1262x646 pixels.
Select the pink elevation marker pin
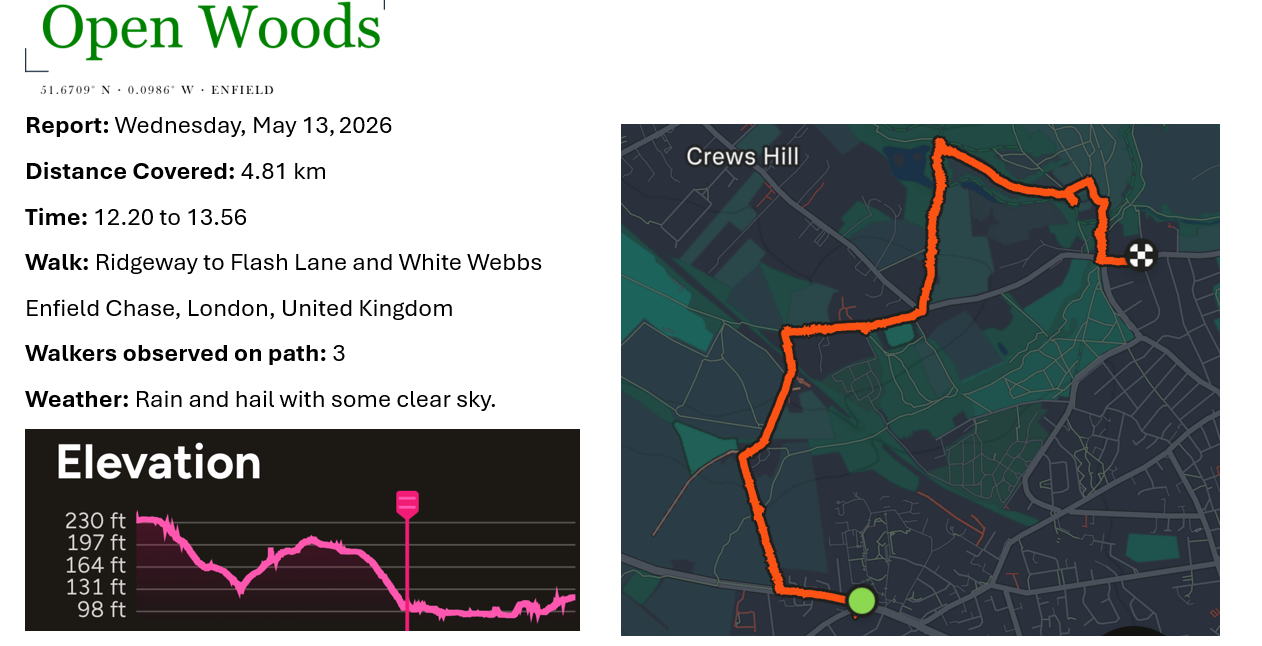[407, 504]
